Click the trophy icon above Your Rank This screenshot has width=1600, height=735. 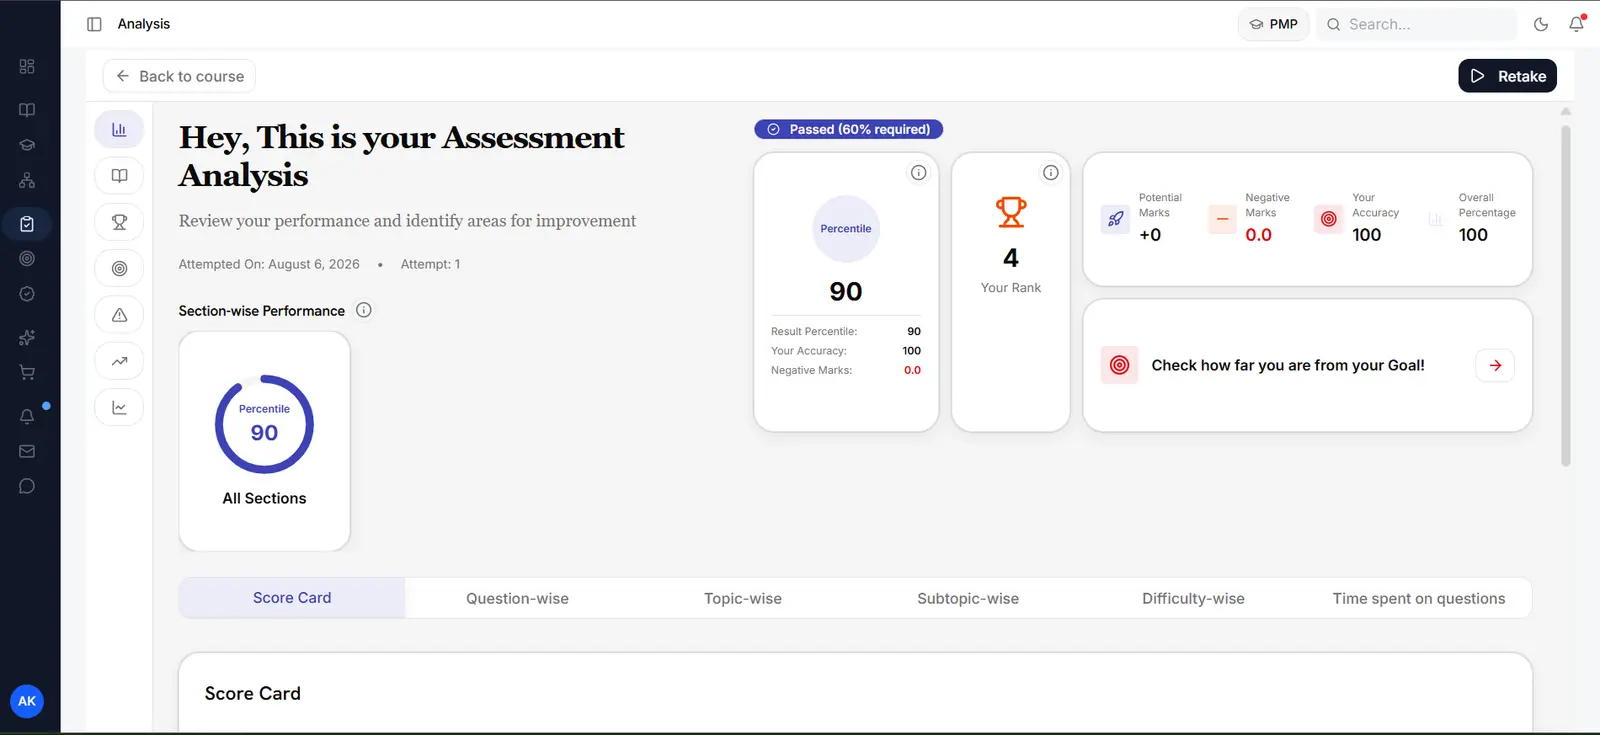point(1011,212)
